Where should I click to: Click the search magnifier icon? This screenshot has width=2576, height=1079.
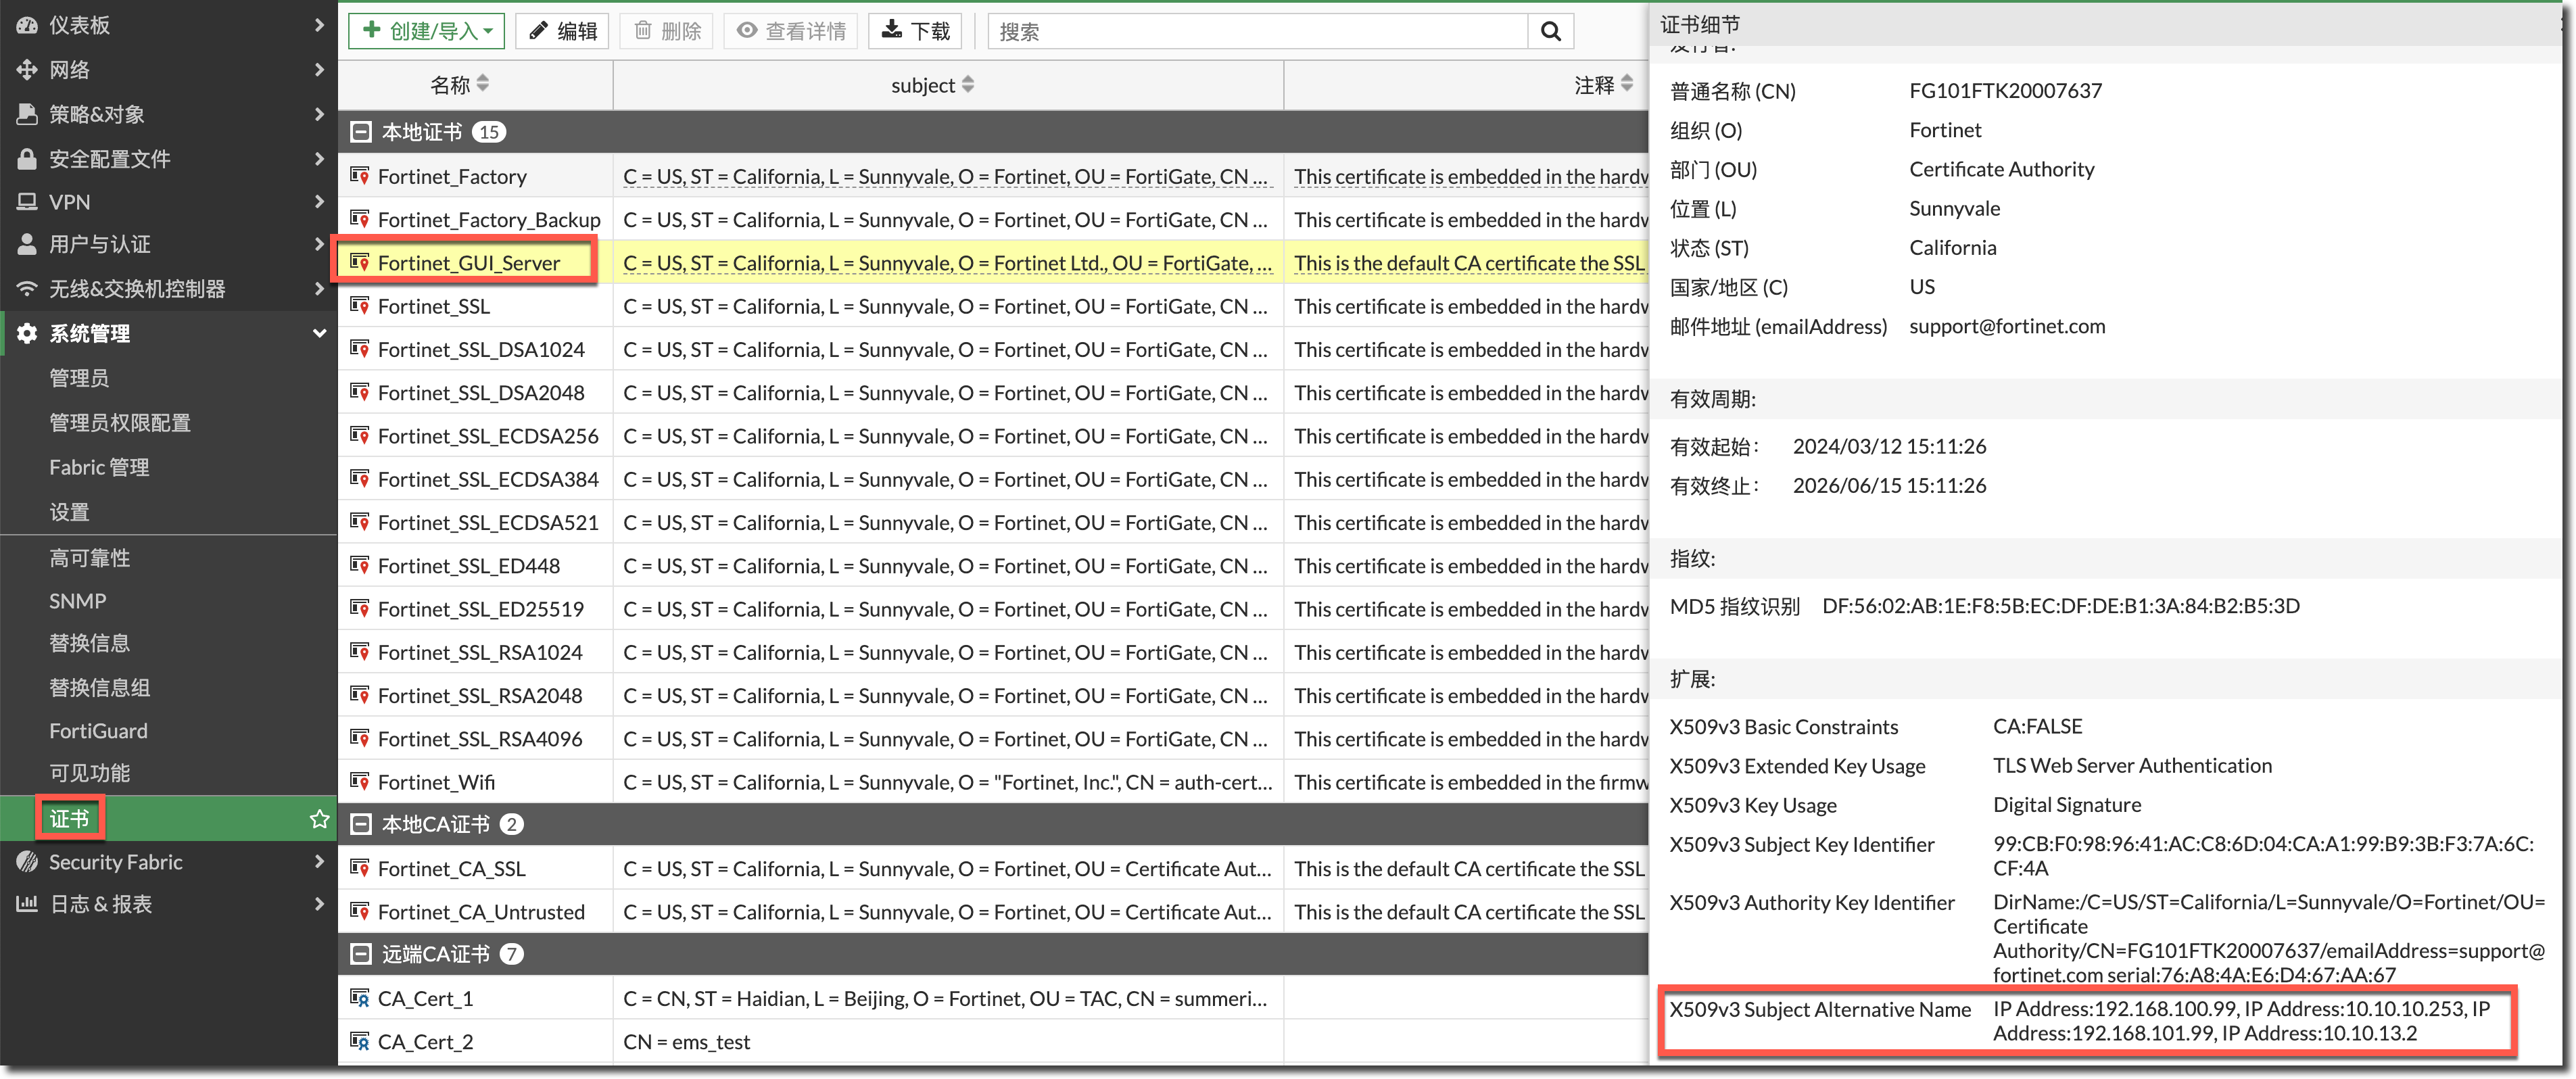point(1550,32)
